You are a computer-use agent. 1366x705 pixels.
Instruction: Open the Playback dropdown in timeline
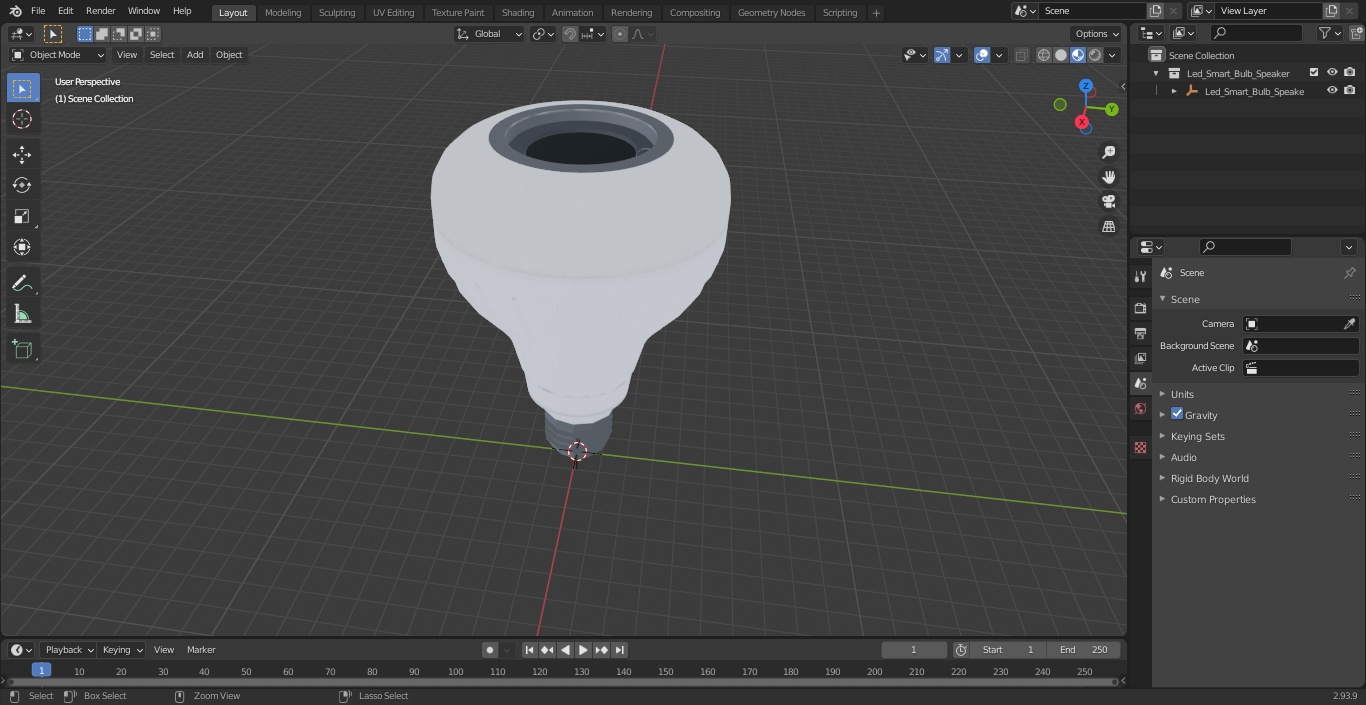point(68,650)
